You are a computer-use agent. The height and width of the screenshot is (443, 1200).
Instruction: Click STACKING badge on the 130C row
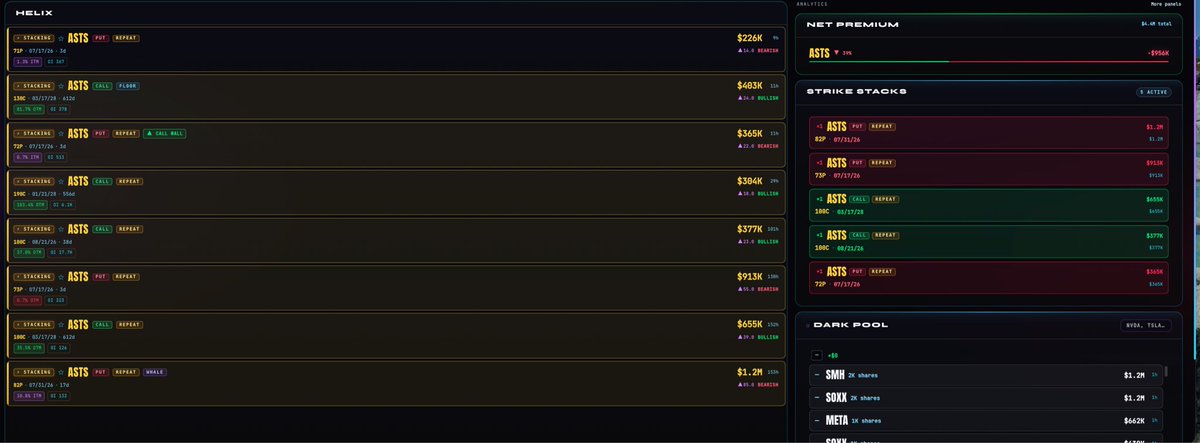pos(33,86)
